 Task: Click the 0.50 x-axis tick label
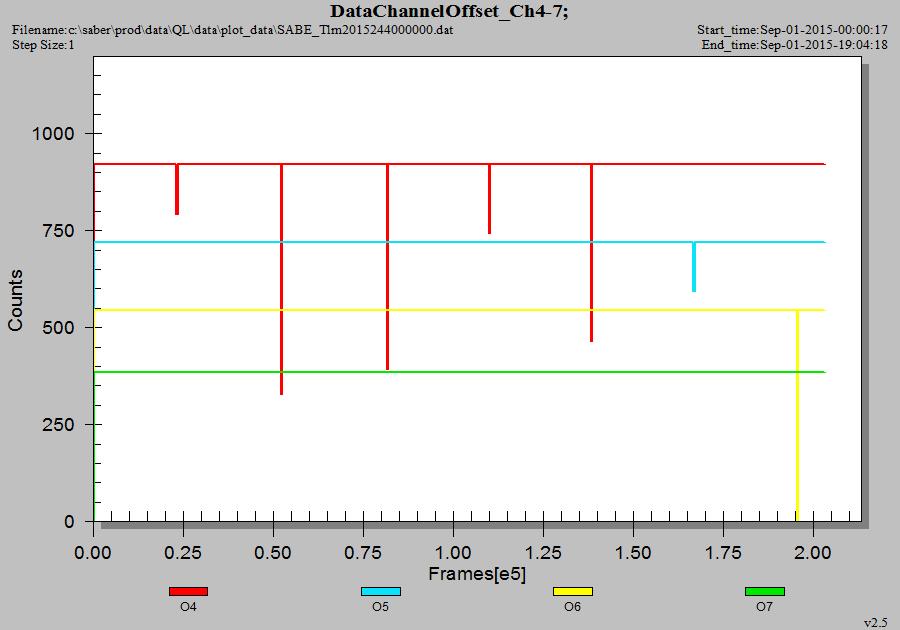coord(273,553)
